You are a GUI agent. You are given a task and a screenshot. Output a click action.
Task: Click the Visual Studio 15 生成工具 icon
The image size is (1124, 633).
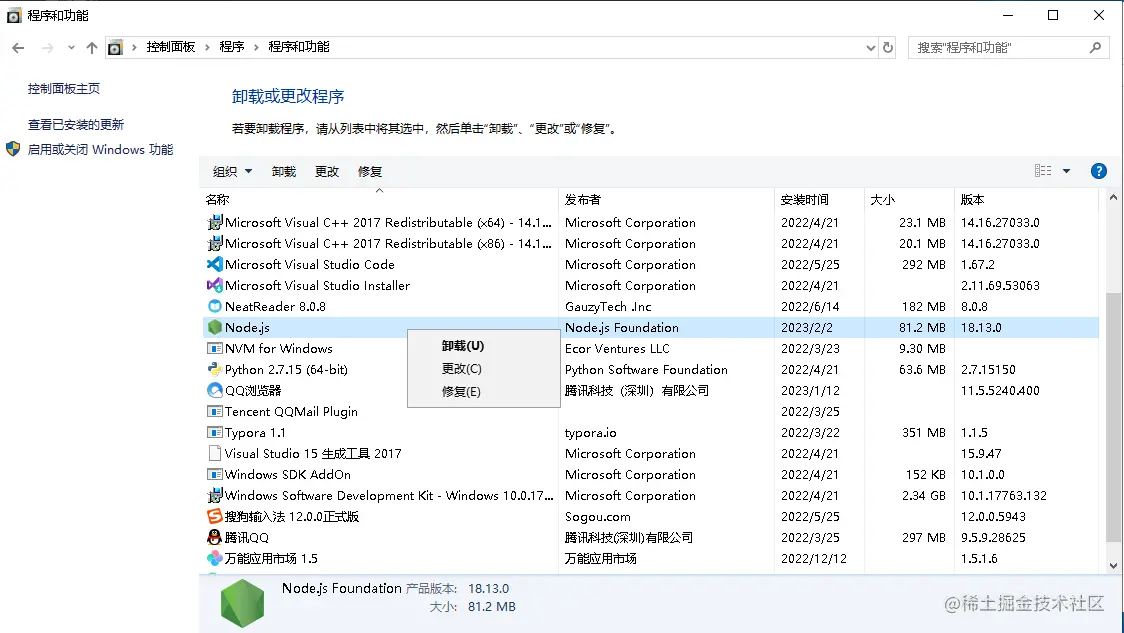tap(214, 453)
